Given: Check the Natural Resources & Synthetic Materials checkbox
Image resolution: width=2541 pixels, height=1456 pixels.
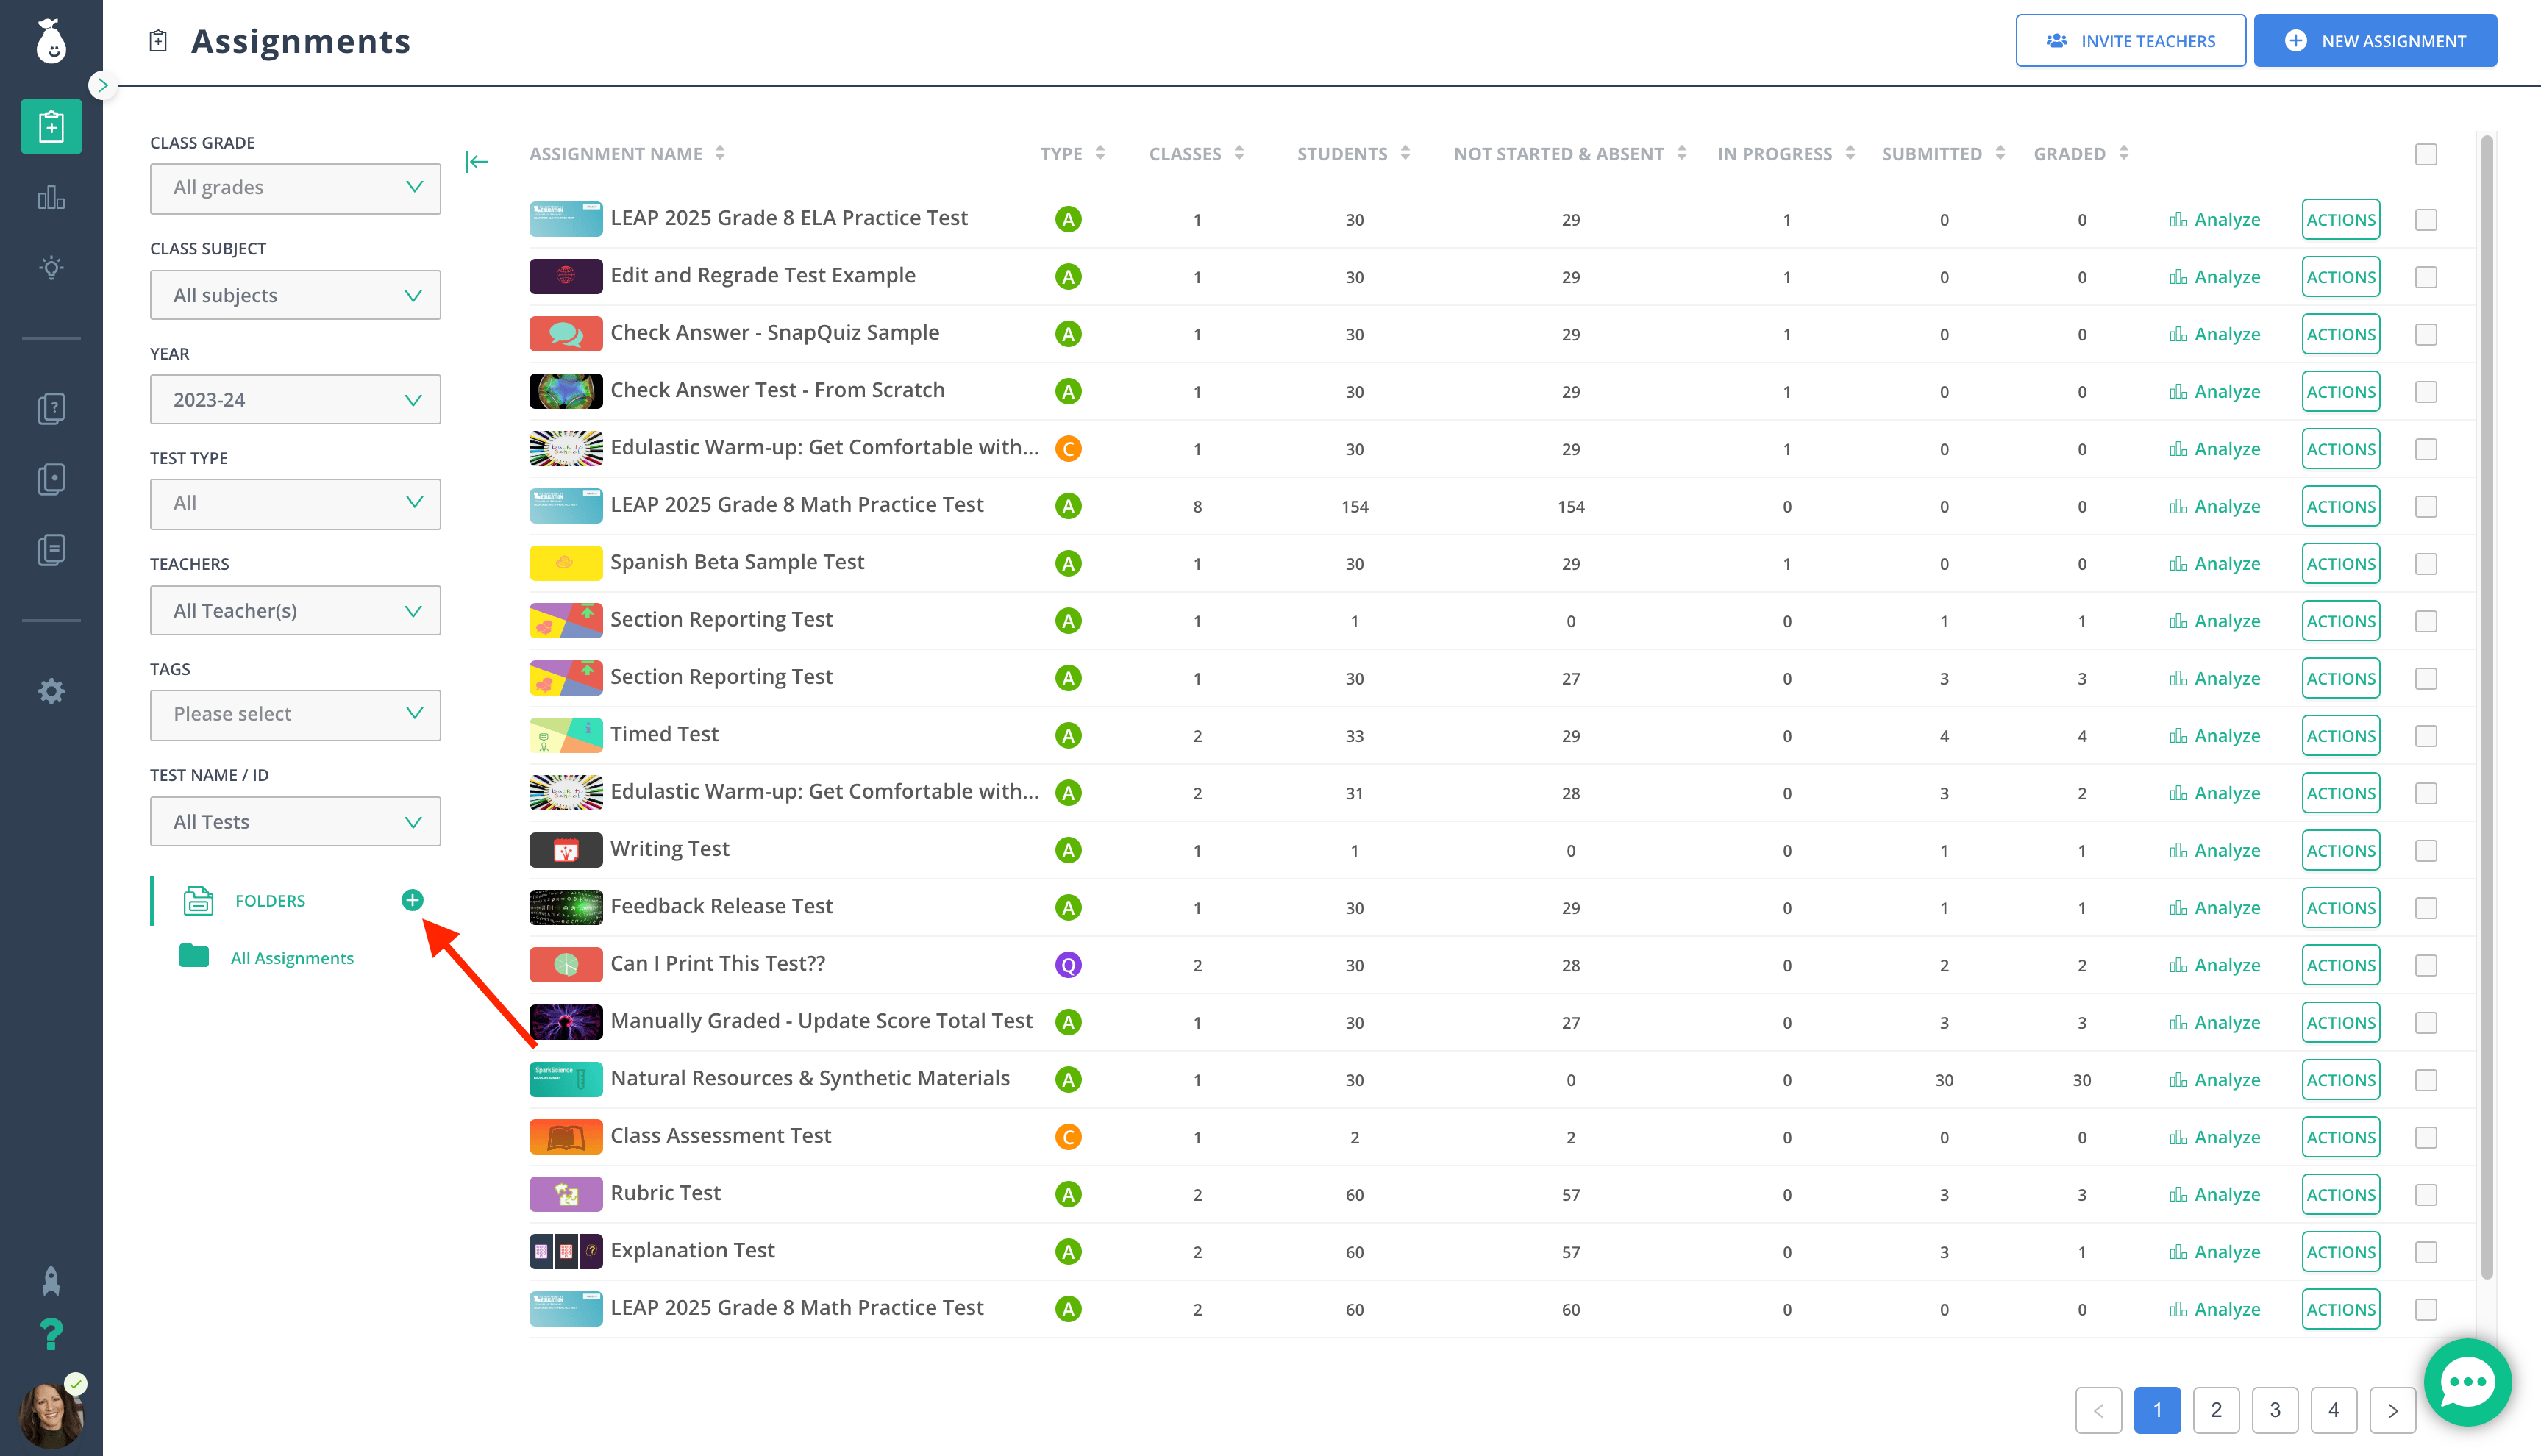Looking at the screenshot, I should pyautogui.click(x=2425, y=1080).
